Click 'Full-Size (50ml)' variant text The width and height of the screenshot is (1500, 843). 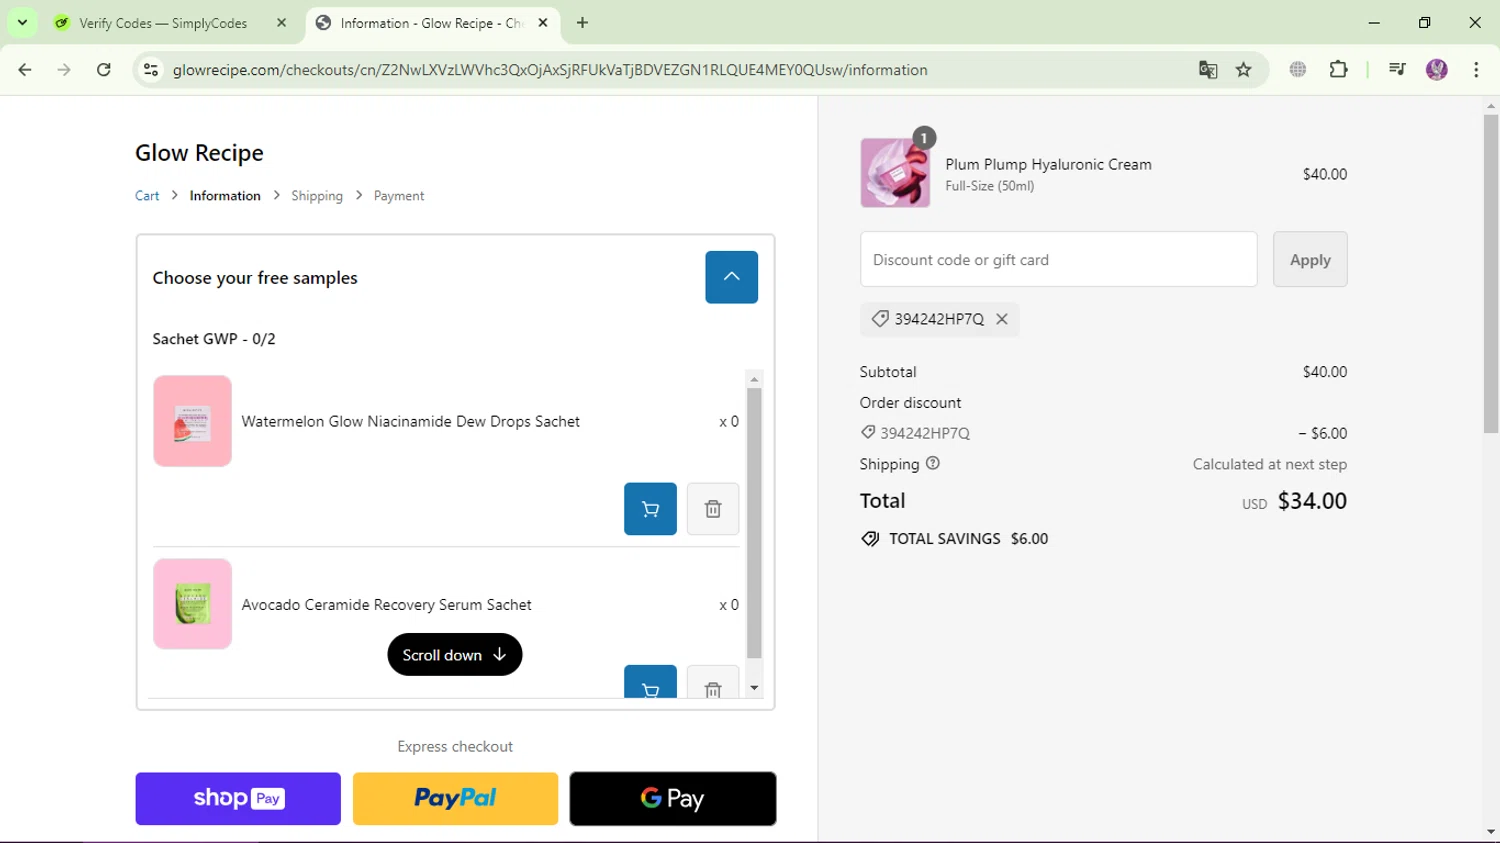pos(990,186)
